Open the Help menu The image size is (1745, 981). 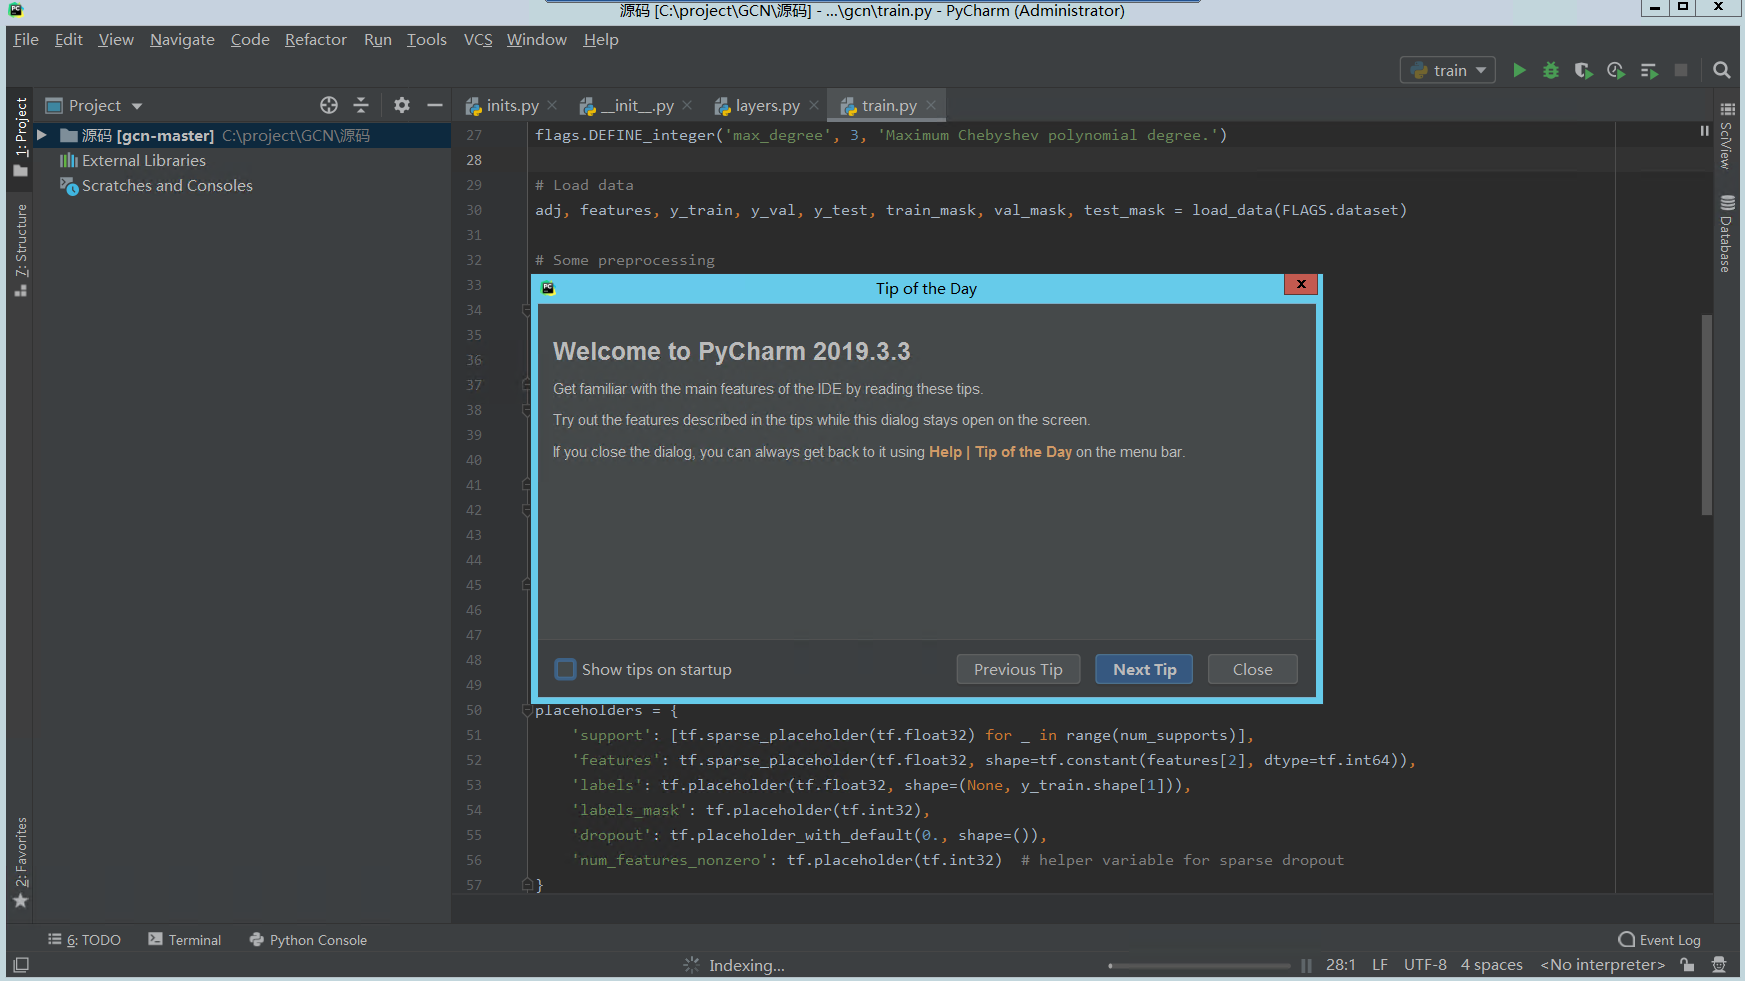point(601,40)
